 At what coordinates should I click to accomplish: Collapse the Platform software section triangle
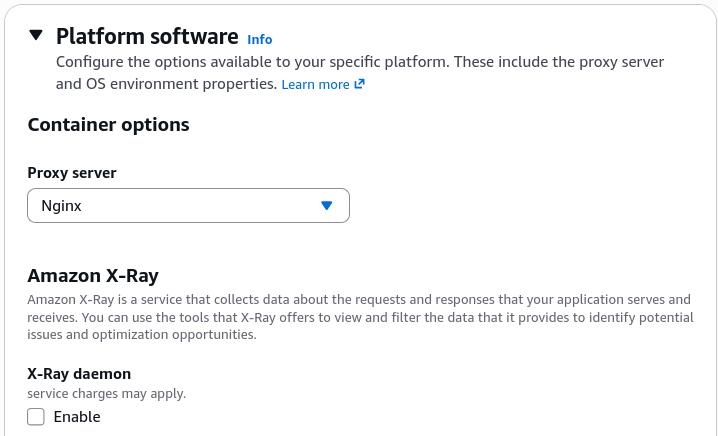pyautogui.click(x=36, y=35)
